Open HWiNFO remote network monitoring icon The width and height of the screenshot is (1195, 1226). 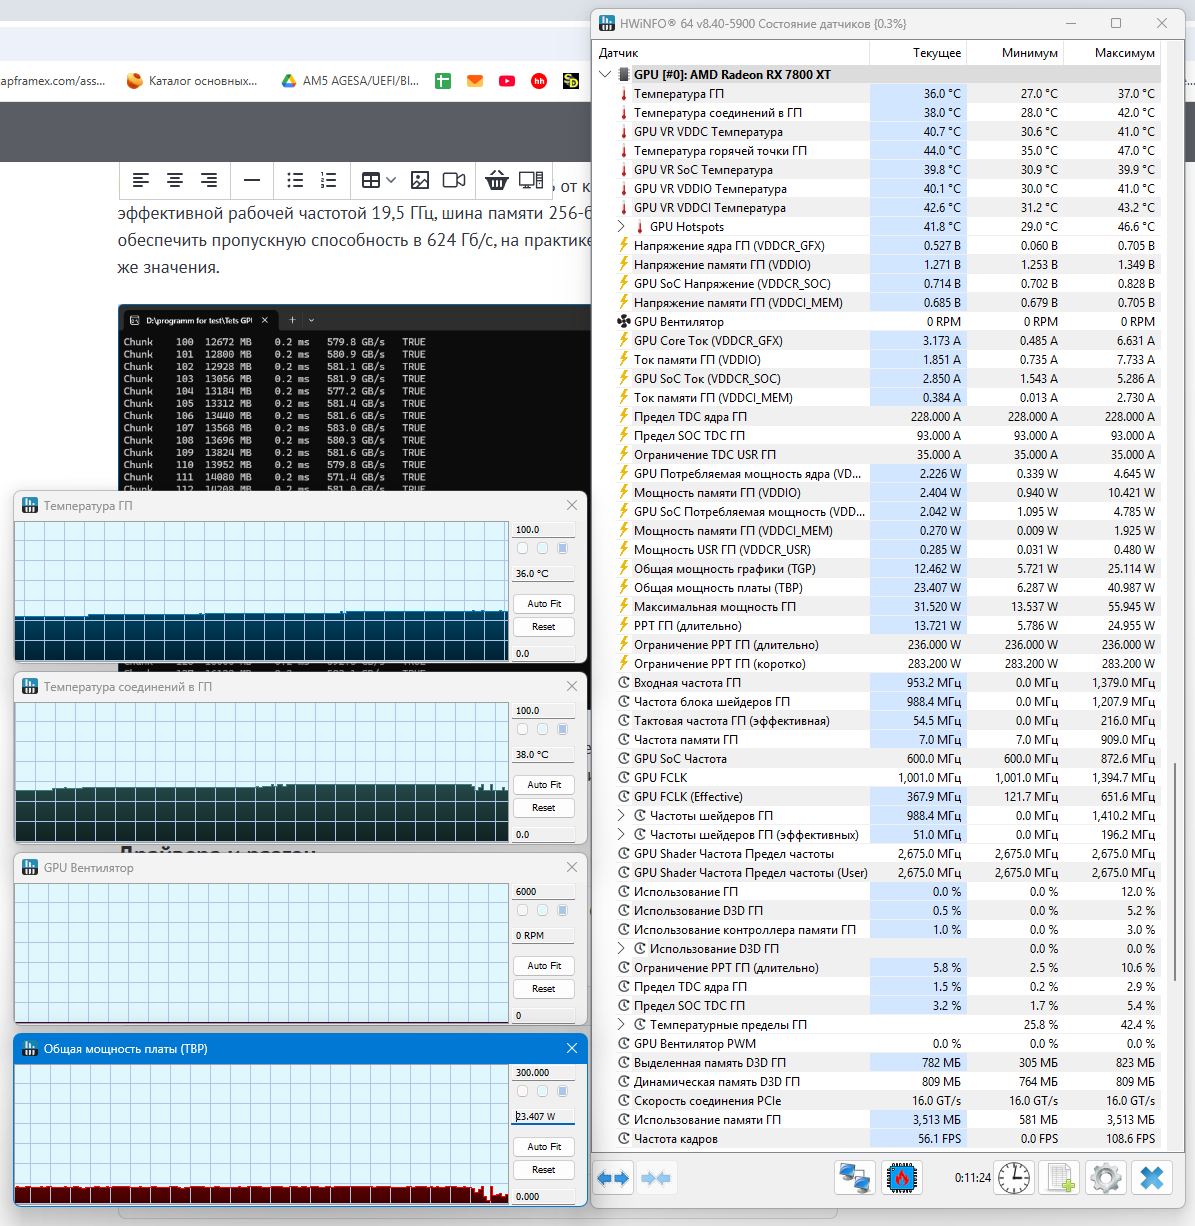pos(855,1178)
